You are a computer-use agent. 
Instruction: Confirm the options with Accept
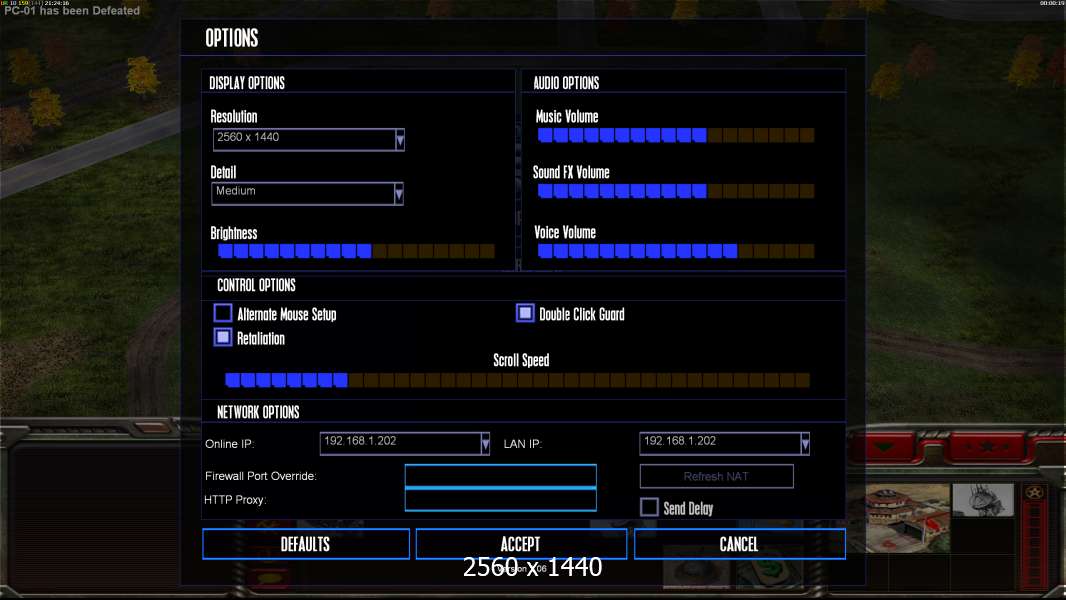pos(521,544)
